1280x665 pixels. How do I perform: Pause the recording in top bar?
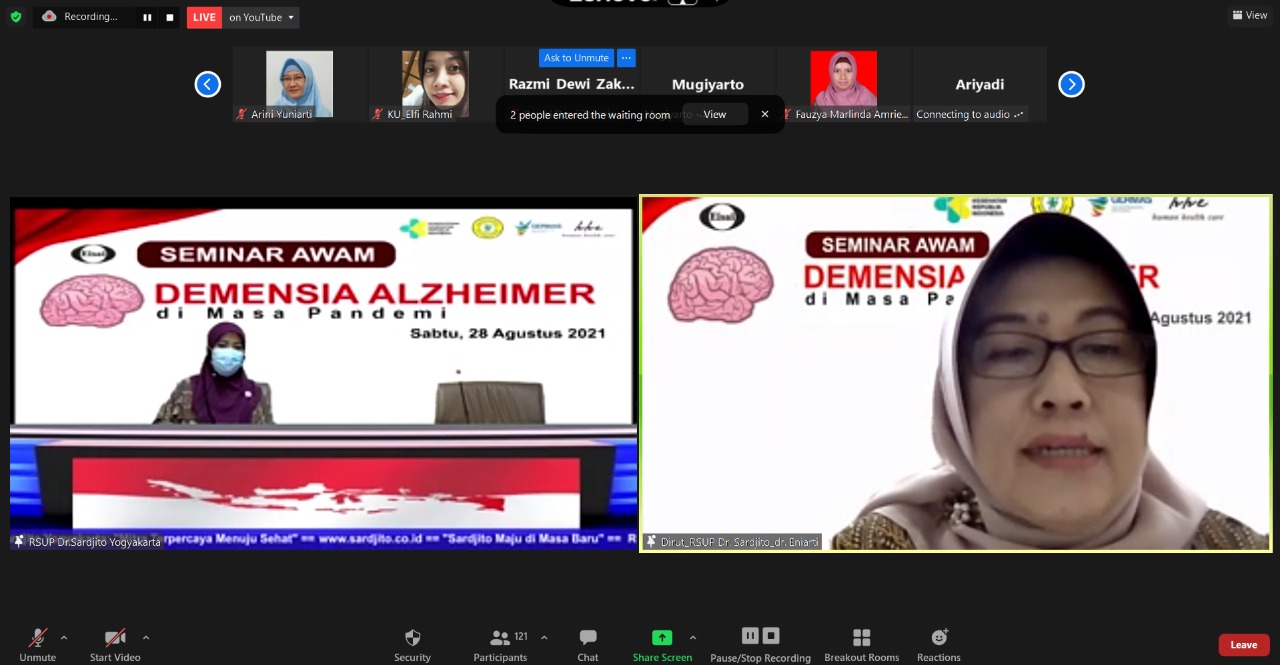tap(147, 17)
